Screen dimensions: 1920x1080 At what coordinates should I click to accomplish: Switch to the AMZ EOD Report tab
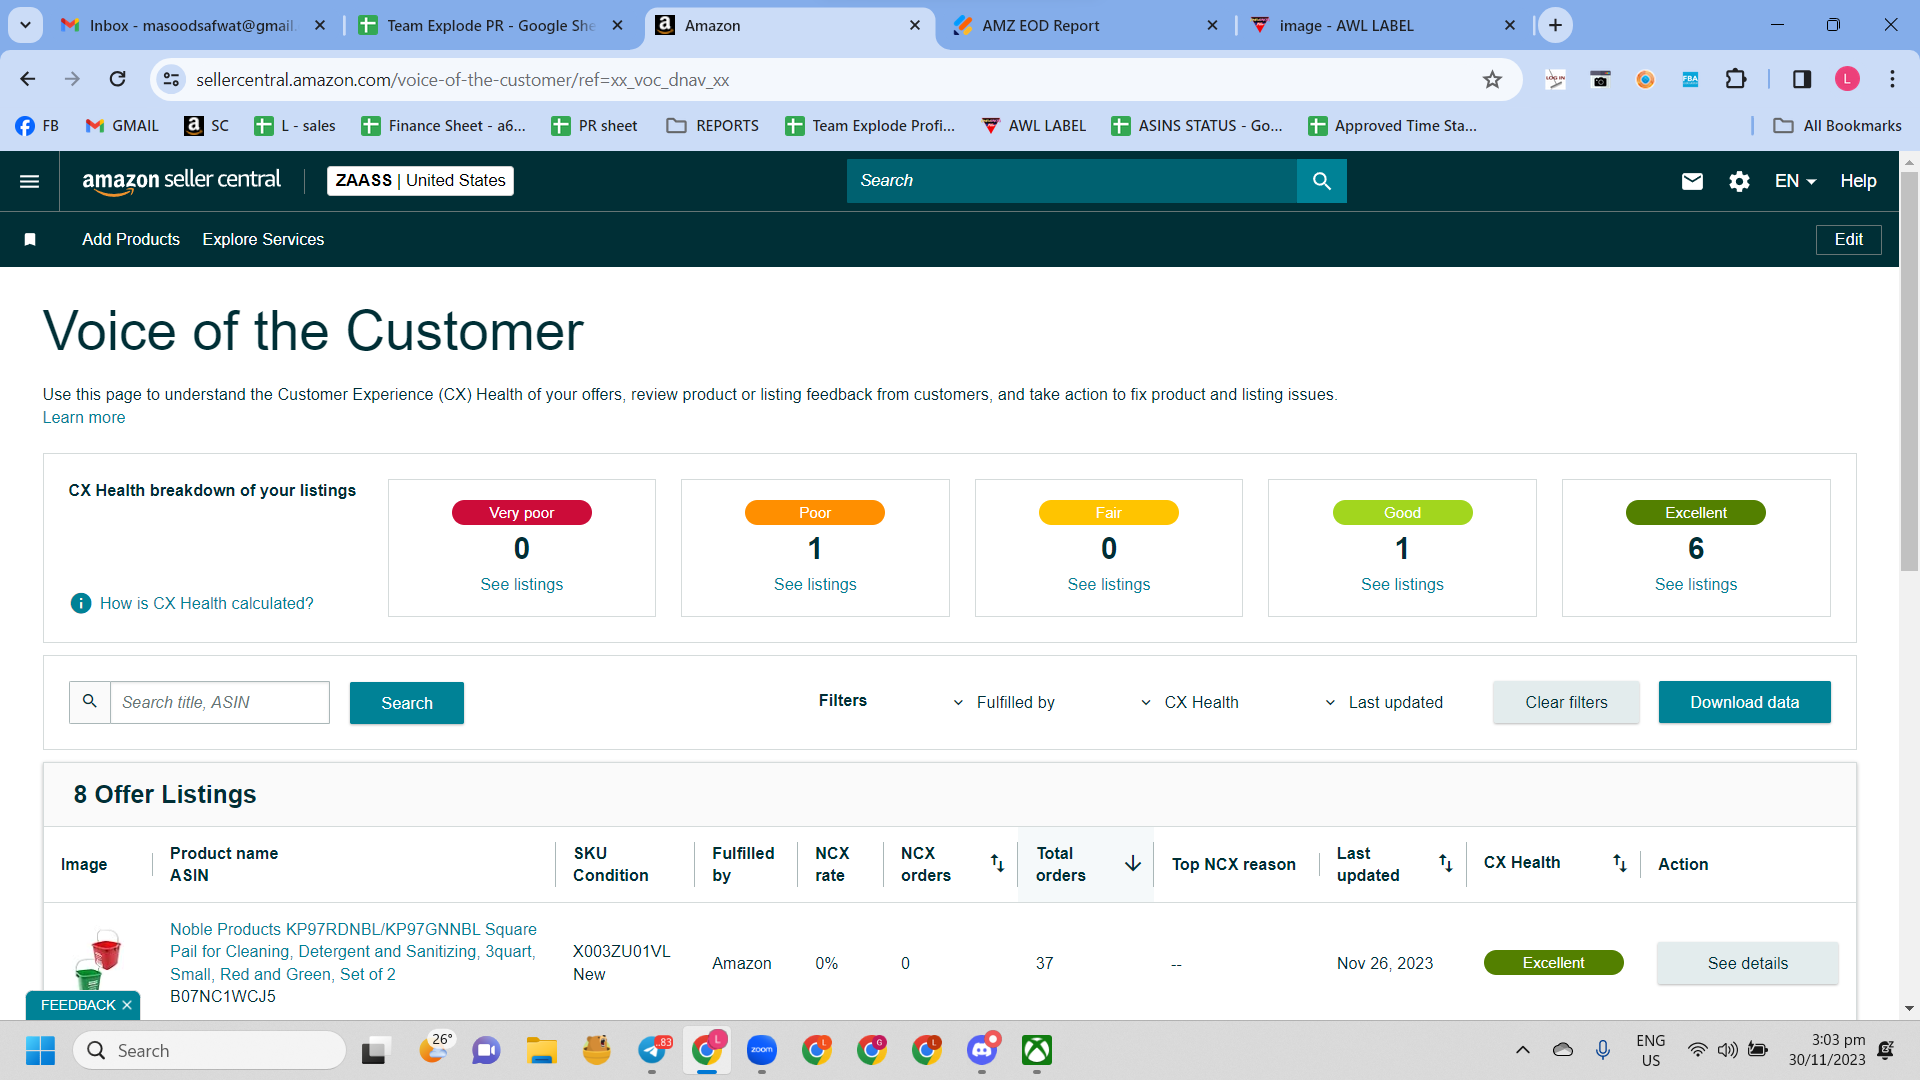pyautogui.click(x=1085, y=25)
